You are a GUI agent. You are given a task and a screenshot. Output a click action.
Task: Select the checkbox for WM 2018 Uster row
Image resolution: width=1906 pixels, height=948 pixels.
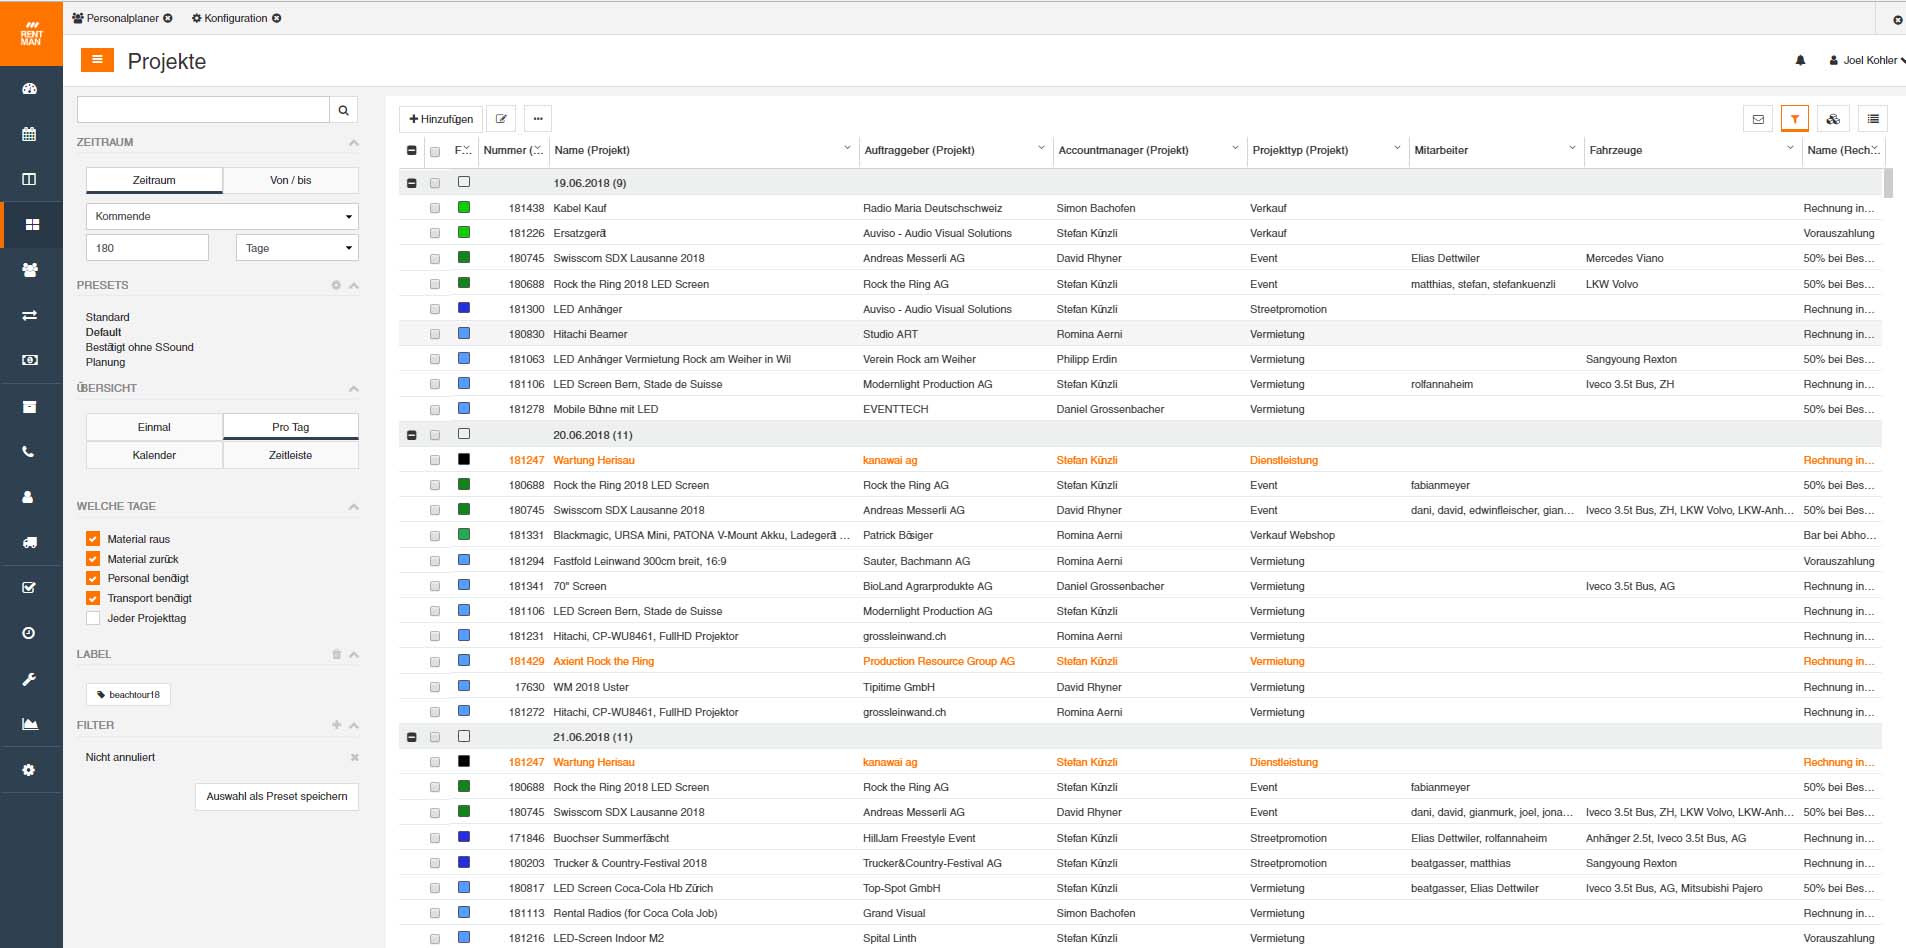435,687
